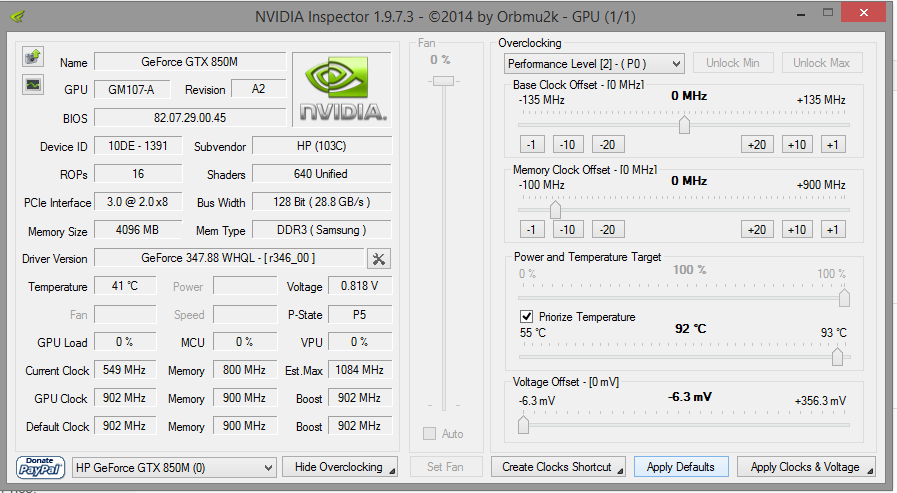Image resolution: width=897 pixels, height=493 pixels.
Task: Click the Fan speed vertical slider handle
Action: 443,81
